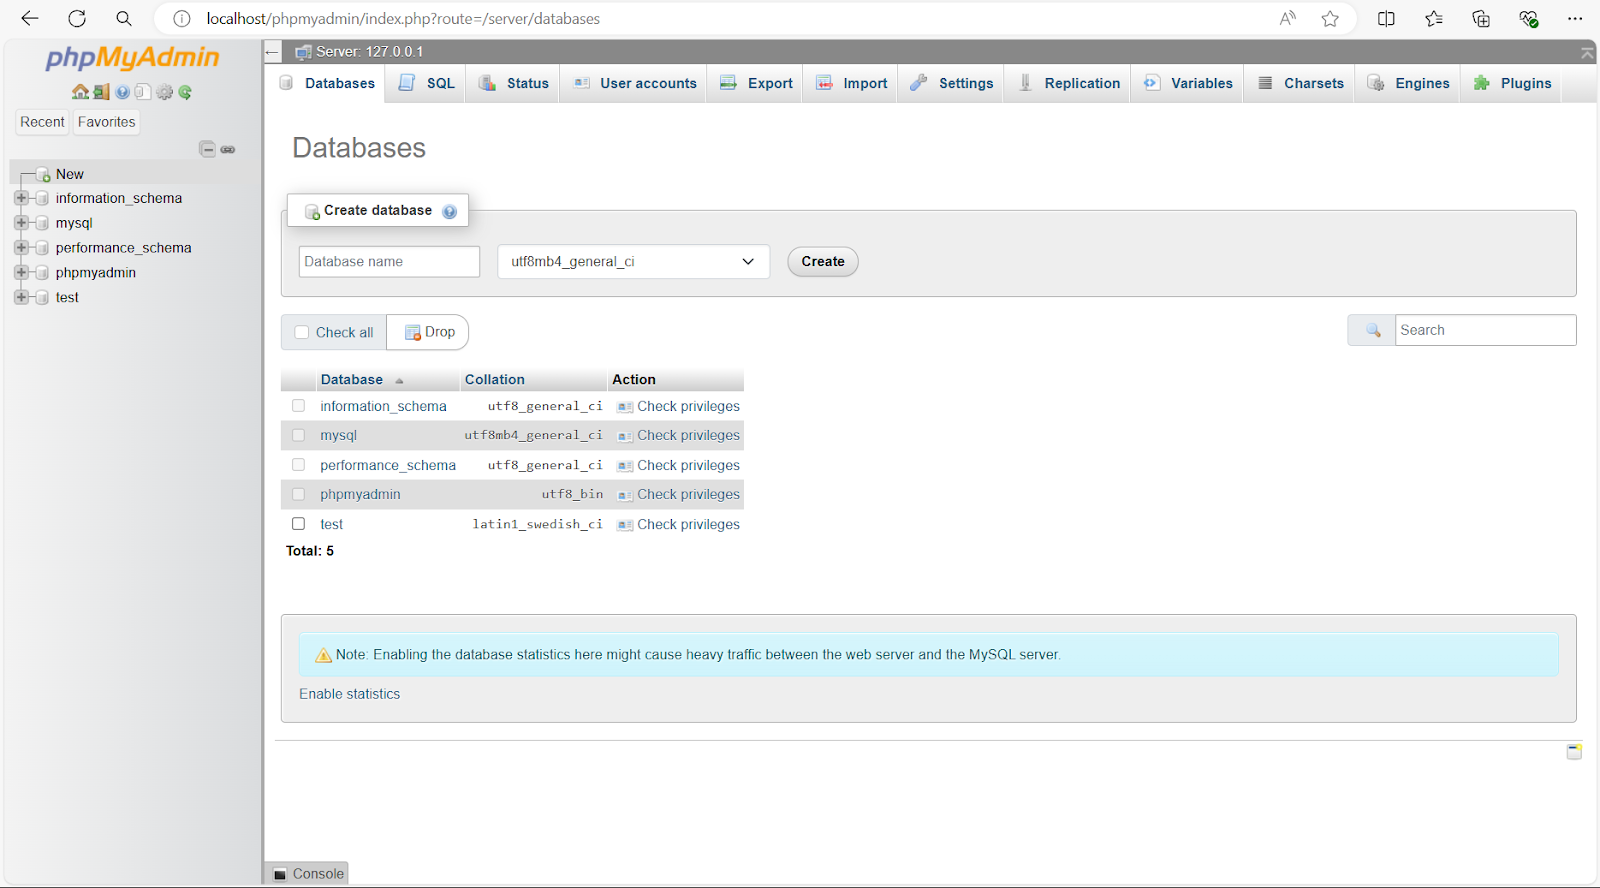Open the Settings tab

tap(952, 84)
